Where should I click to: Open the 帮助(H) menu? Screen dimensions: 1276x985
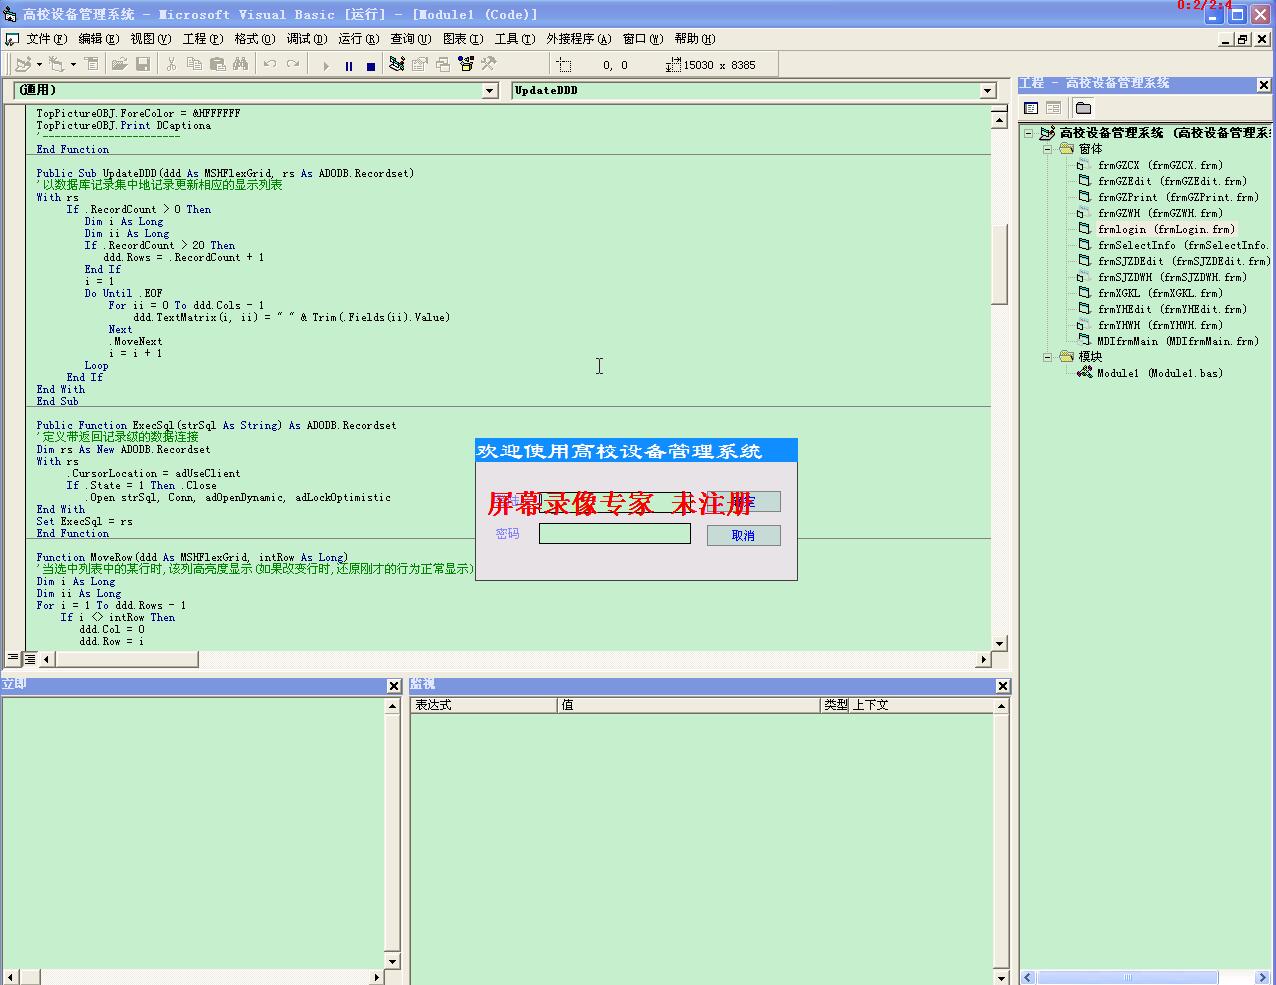point(695,39)
